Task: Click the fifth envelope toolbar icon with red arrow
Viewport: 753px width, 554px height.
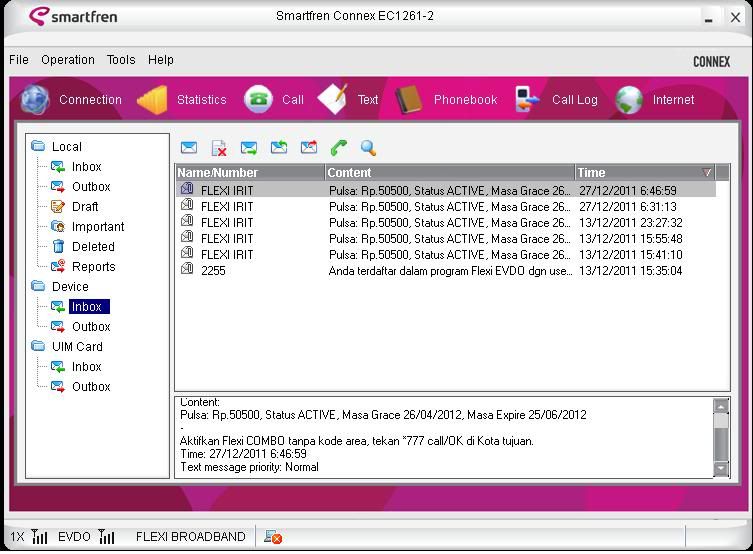Action: 309,147
